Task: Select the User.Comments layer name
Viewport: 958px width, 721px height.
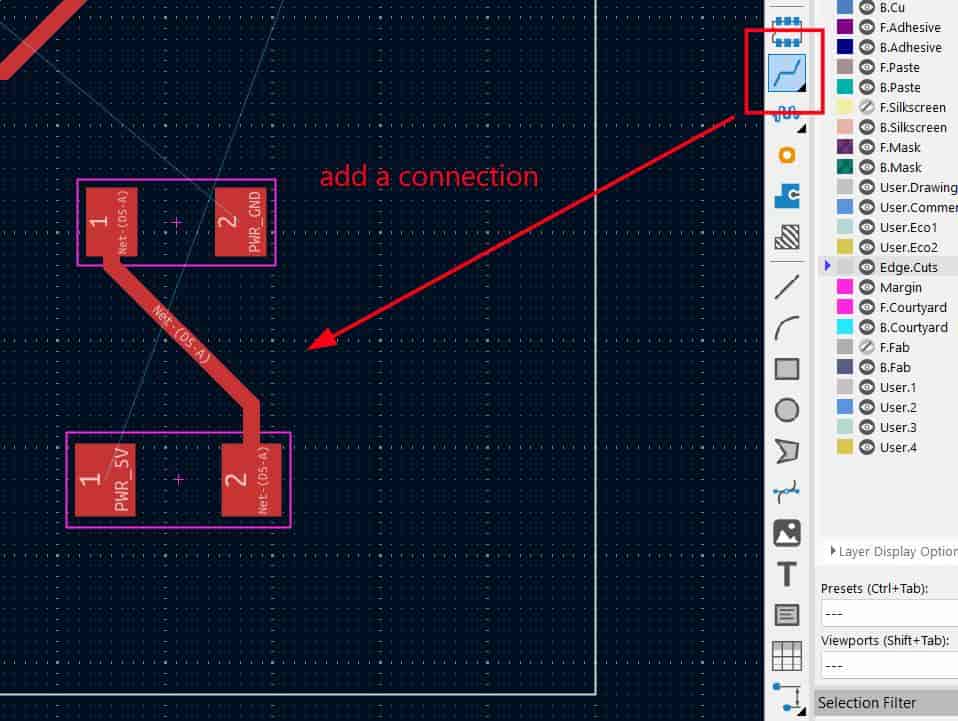Action: click(918, 207)
